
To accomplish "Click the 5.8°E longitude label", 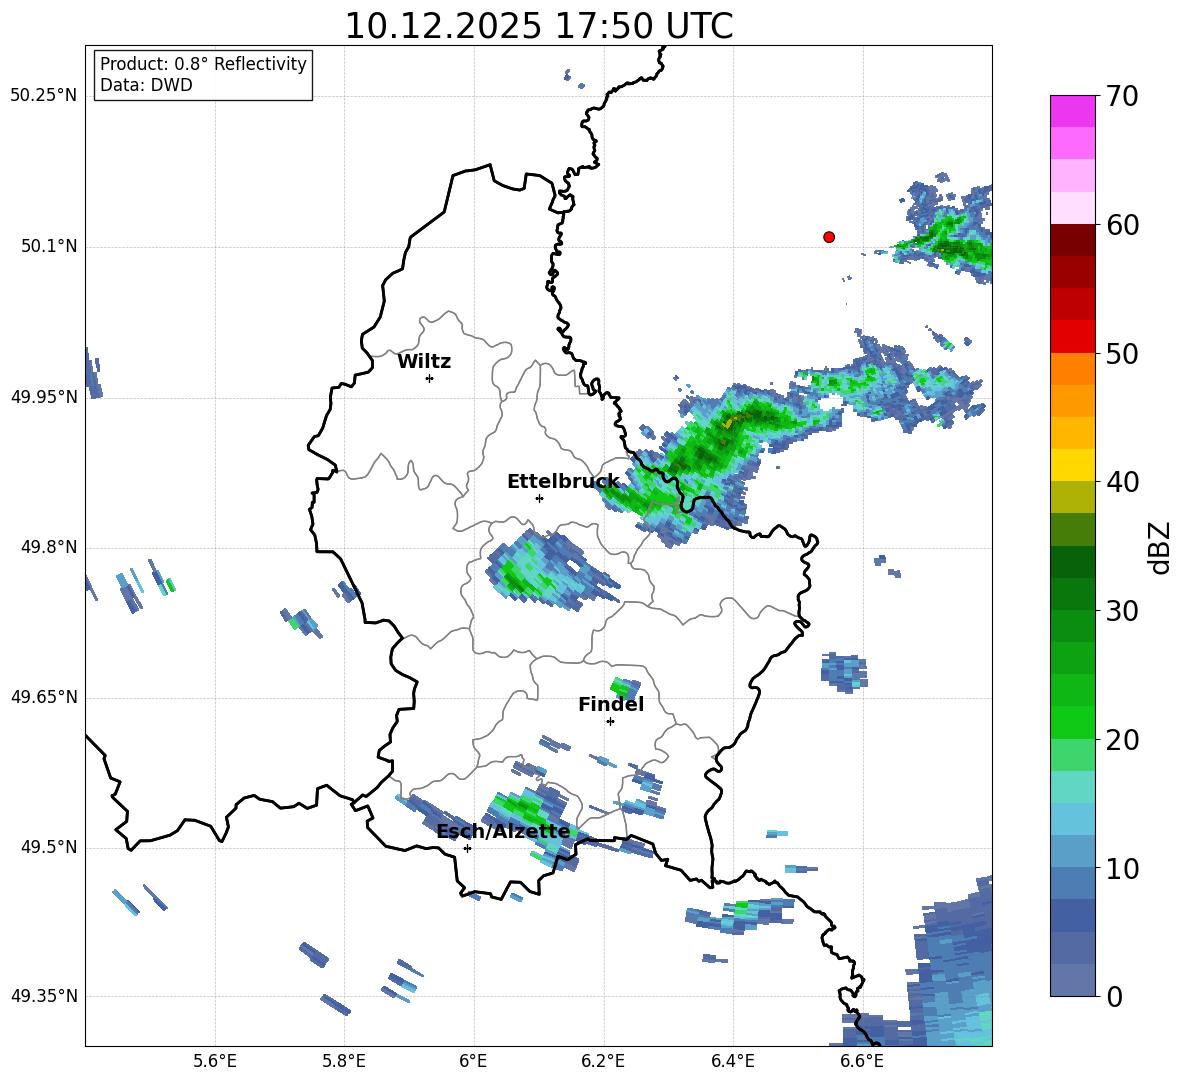I will tap(344, 1061).
